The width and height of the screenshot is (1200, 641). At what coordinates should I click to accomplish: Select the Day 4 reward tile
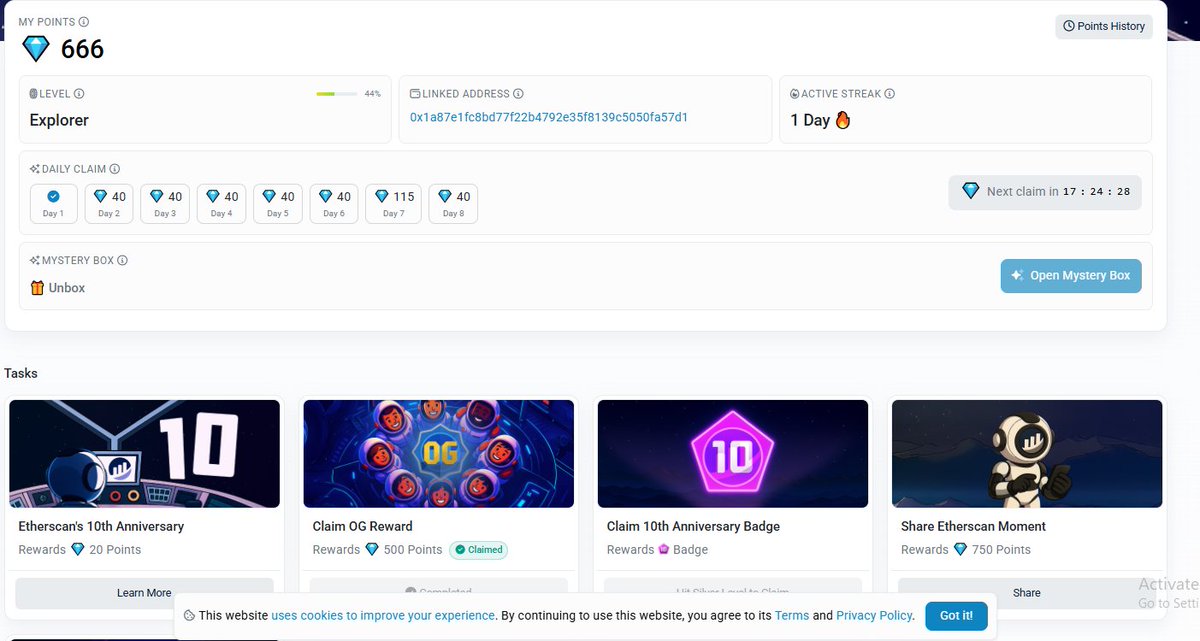point(221,204)
